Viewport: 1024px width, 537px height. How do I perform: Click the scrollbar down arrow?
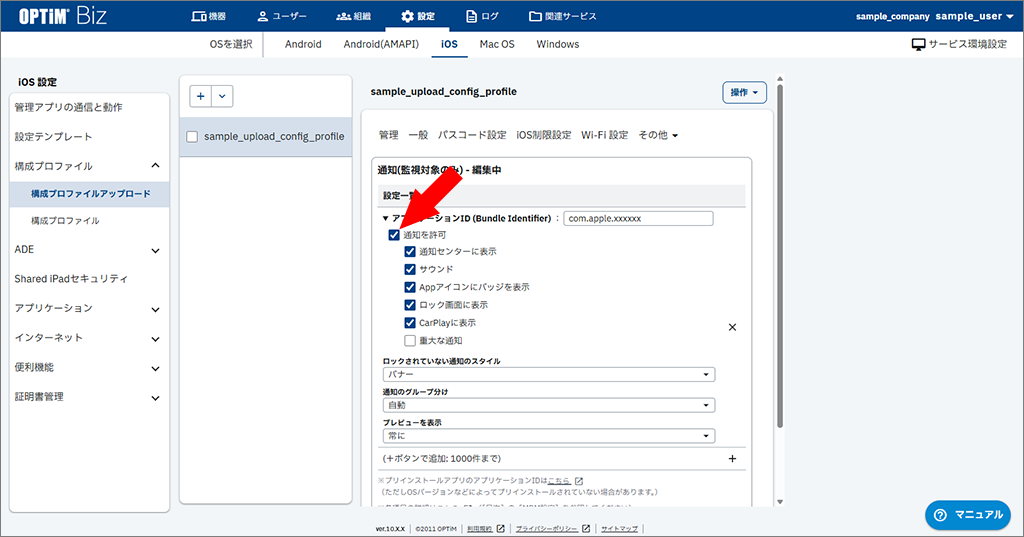[x=780, y=502]
